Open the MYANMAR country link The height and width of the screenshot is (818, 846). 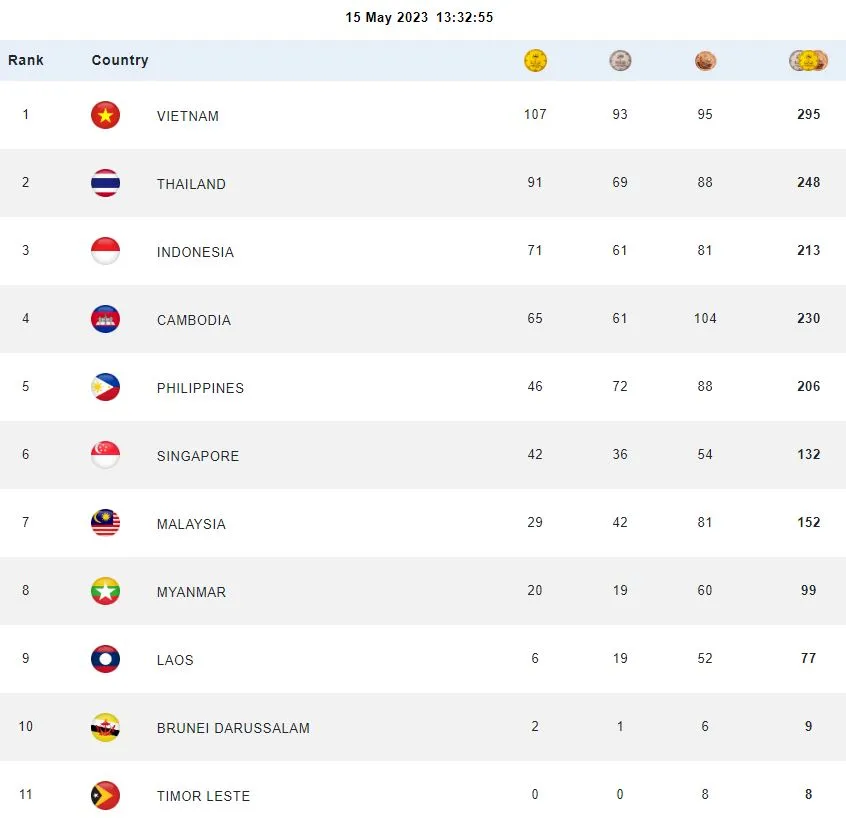pos(191,592)
